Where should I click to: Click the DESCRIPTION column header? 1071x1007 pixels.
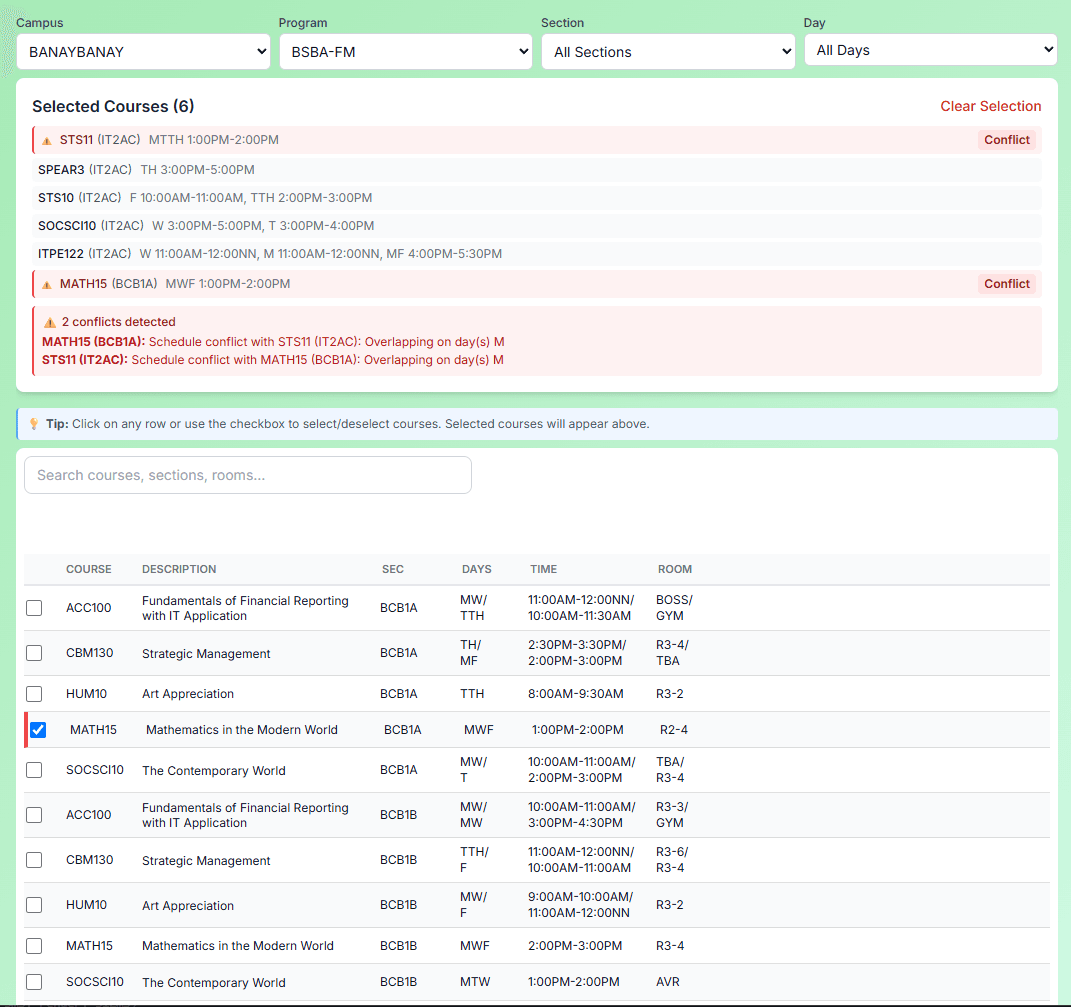point(179,570)
